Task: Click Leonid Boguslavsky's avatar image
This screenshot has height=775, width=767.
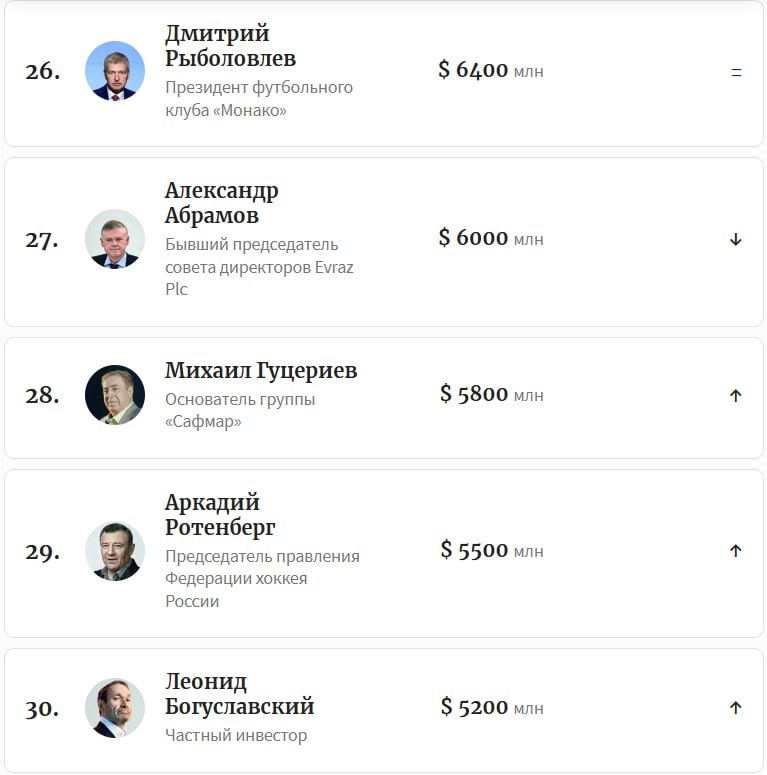Action: pyautogui.click(x=115, y=708)
